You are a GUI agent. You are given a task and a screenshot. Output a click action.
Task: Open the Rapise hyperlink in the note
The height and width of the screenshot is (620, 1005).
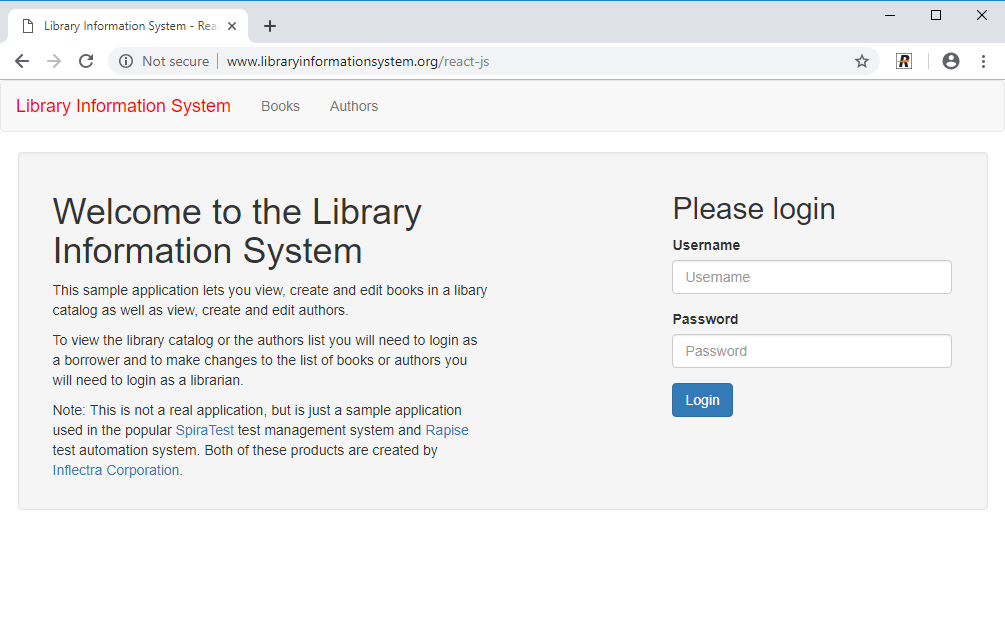(447, 430)
